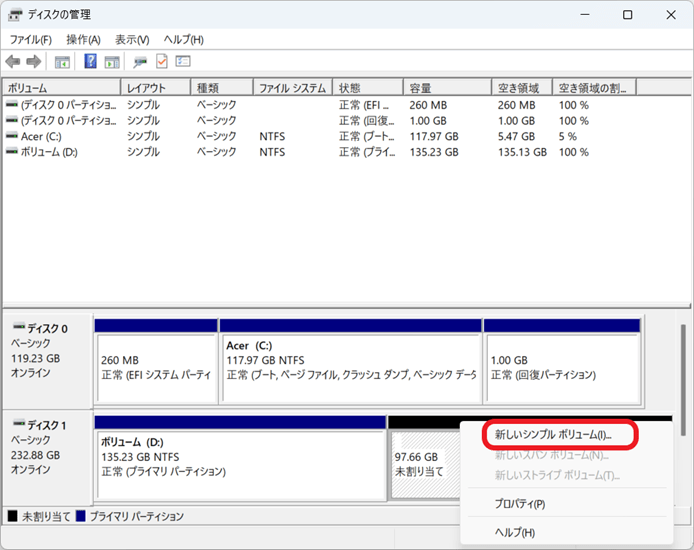This screenshot has width=694, height=550.
Task: Click the blue question mark help icon
Action: 90,62
